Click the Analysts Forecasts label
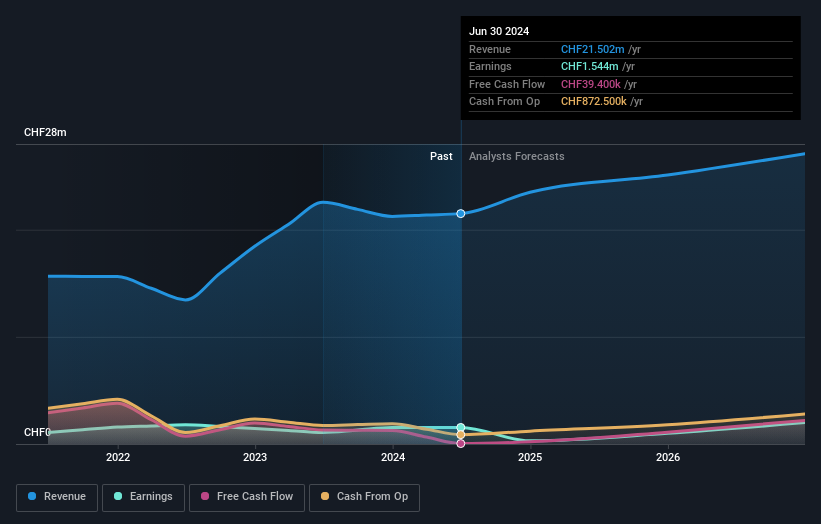Image resolution: width=821 pixels, height=524 pixels. tap(517, 157)
